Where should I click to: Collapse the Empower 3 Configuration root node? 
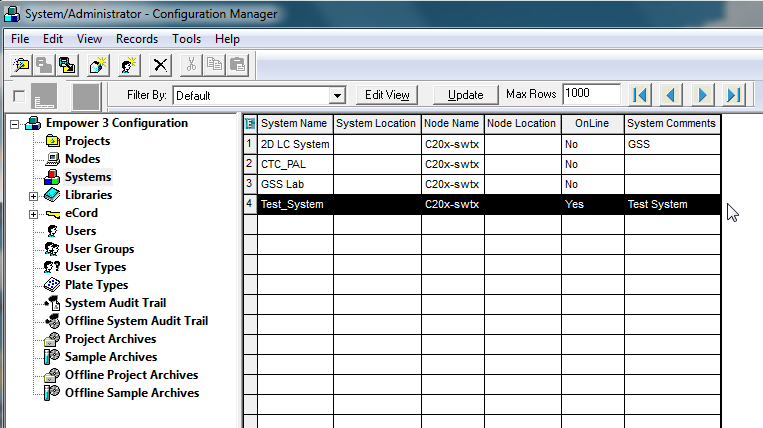tap(15, 125)
